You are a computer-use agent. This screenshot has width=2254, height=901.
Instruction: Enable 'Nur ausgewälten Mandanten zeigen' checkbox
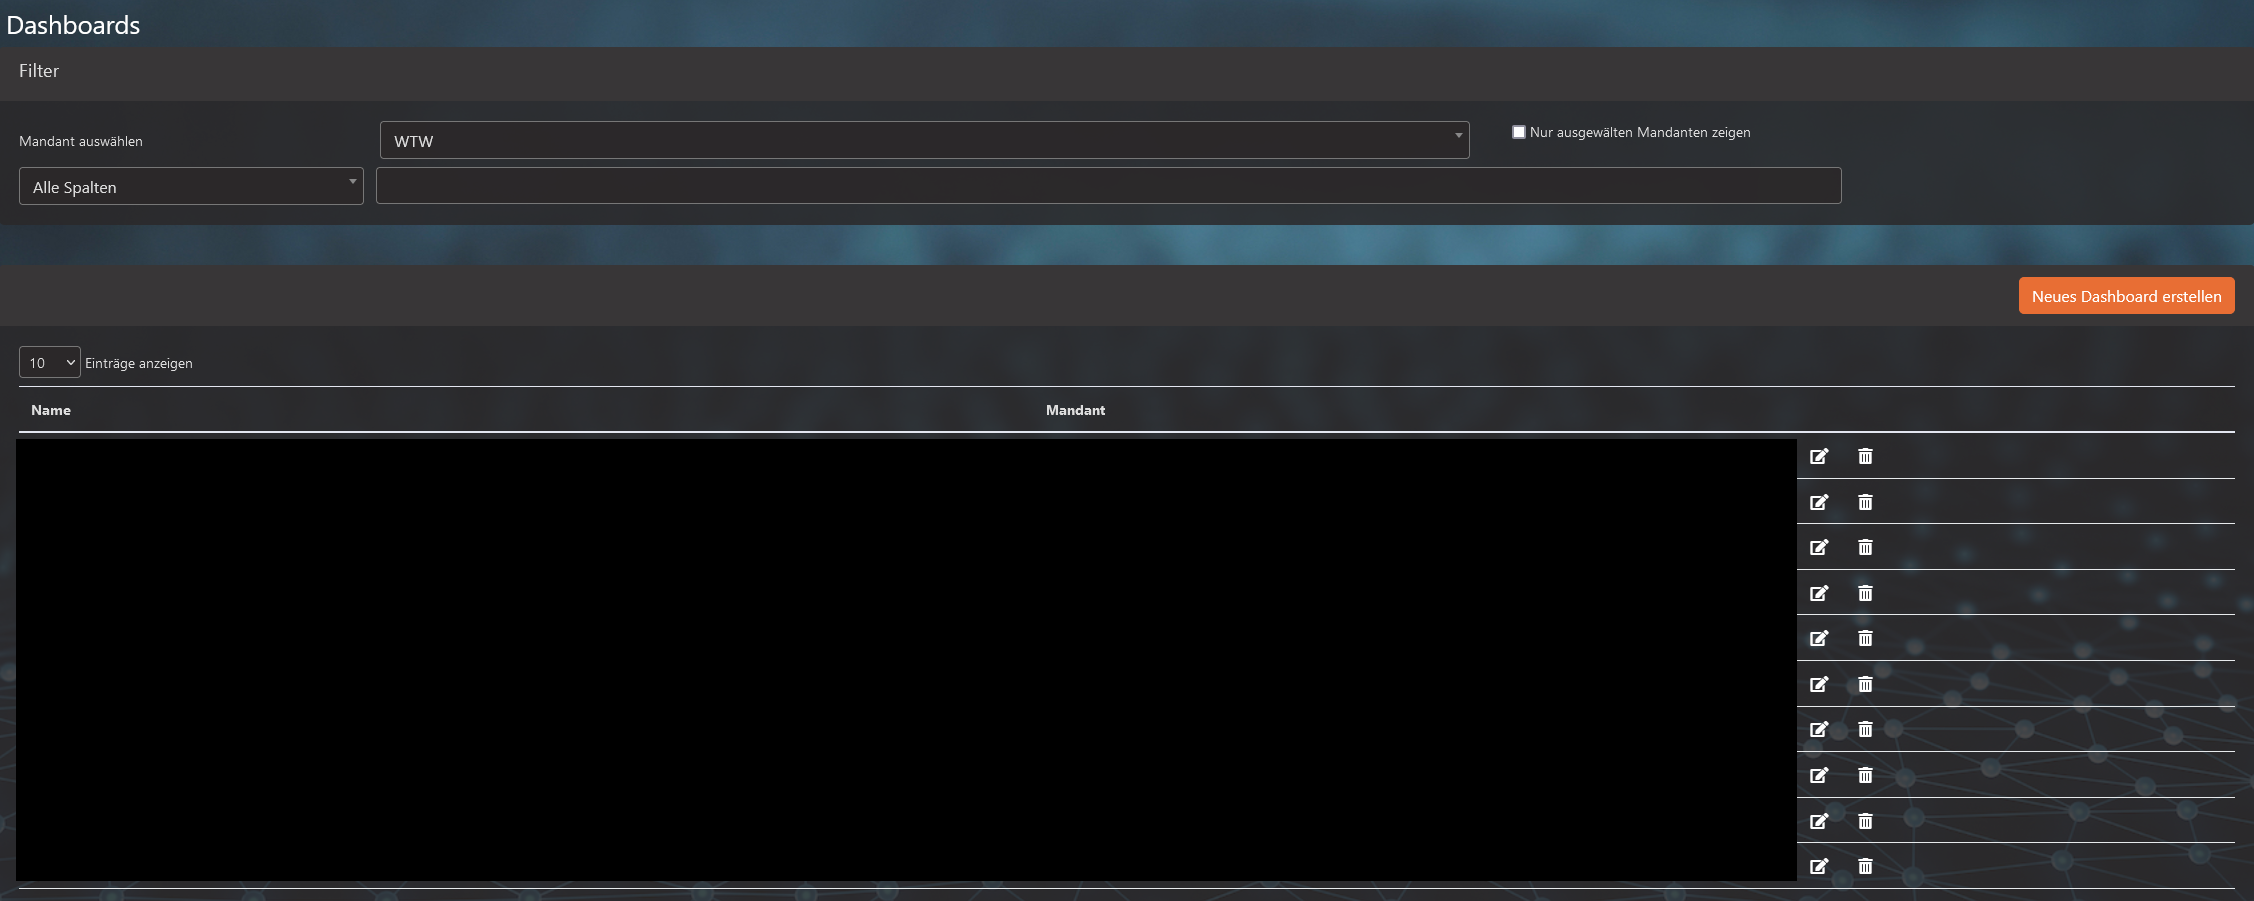pos(1519,132)
